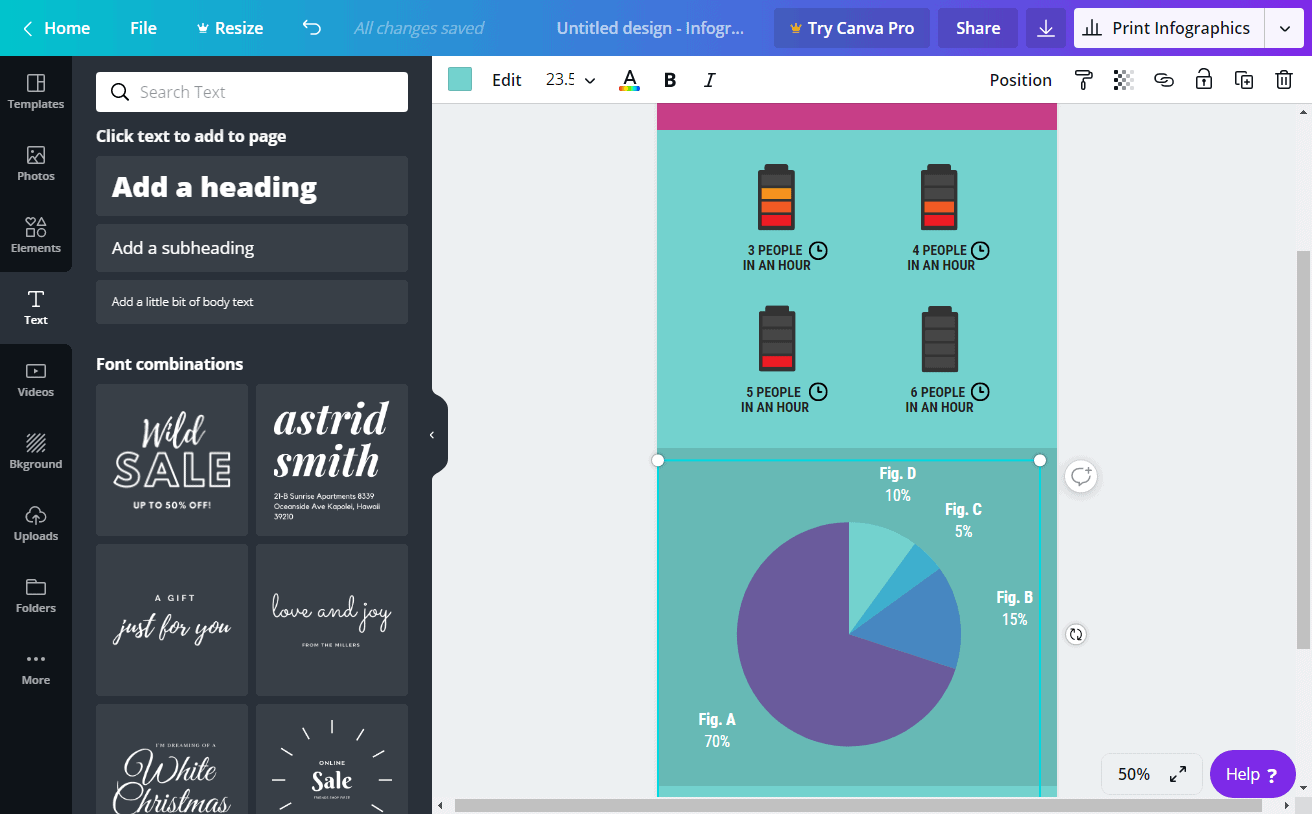Open the Elements sidebar panel
Screen dimensions: 1312x814
pyautogui.click(x=36, y=236)
